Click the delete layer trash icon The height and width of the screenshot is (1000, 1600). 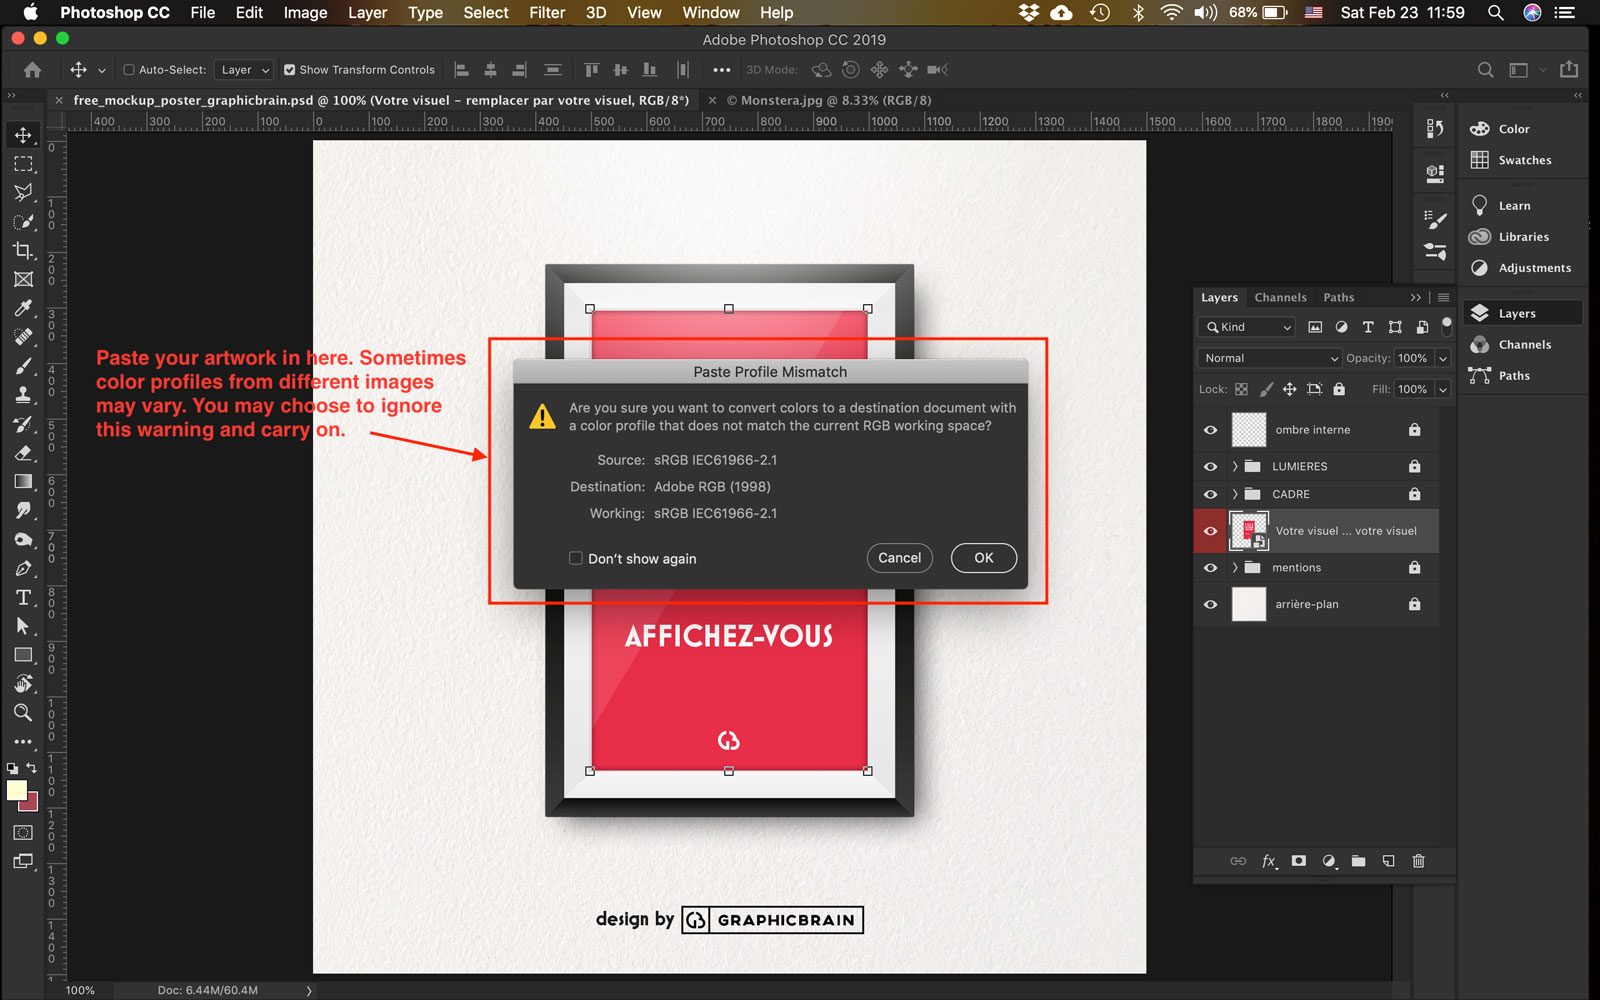click(x=1418, y=861)
